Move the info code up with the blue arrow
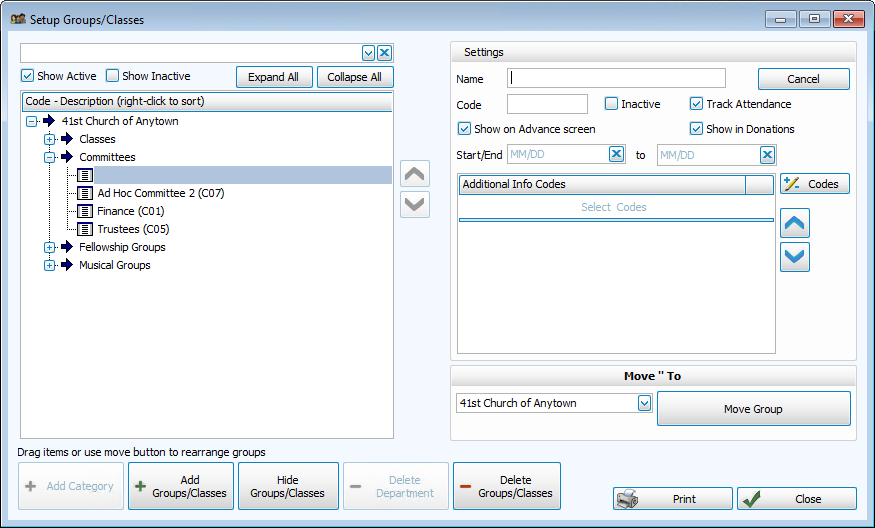Image resolution: width=875 pixels, height=528 pixels. click(x=794, y=224)
